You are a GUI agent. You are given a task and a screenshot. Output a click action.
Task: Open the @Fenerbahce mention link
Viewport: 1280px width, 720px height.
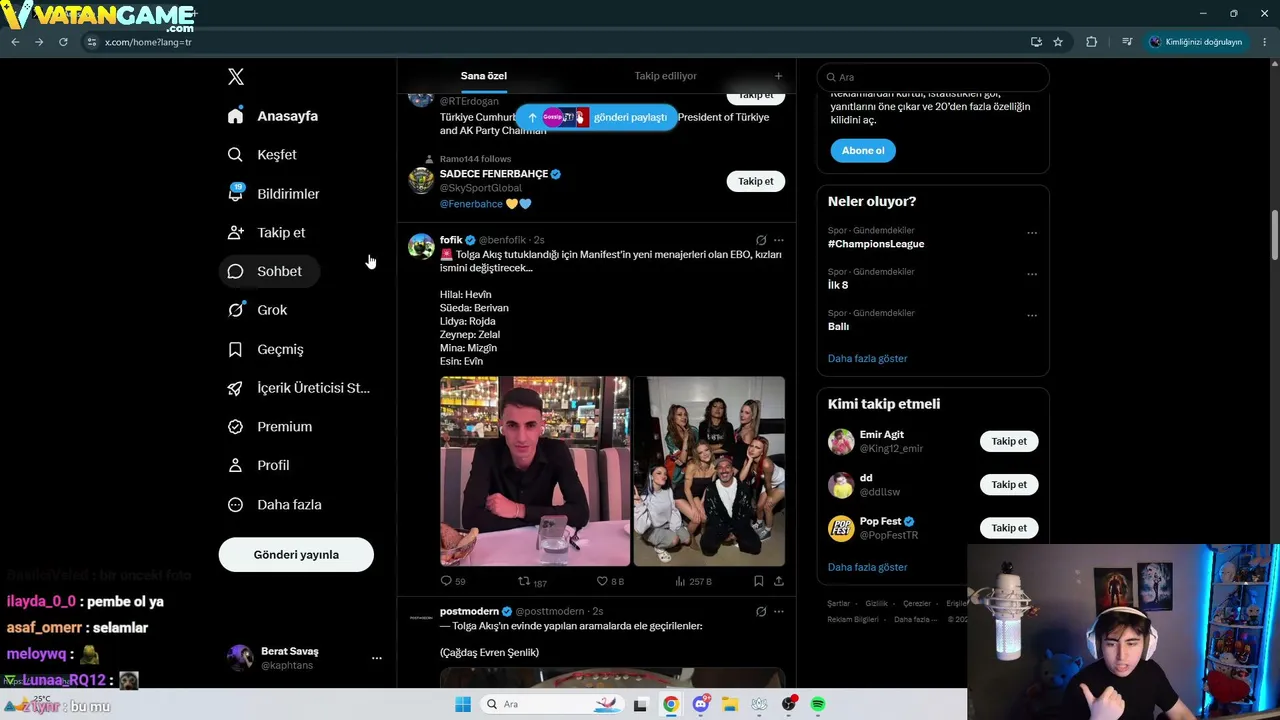pyautogui.click(x=471, y=204)
